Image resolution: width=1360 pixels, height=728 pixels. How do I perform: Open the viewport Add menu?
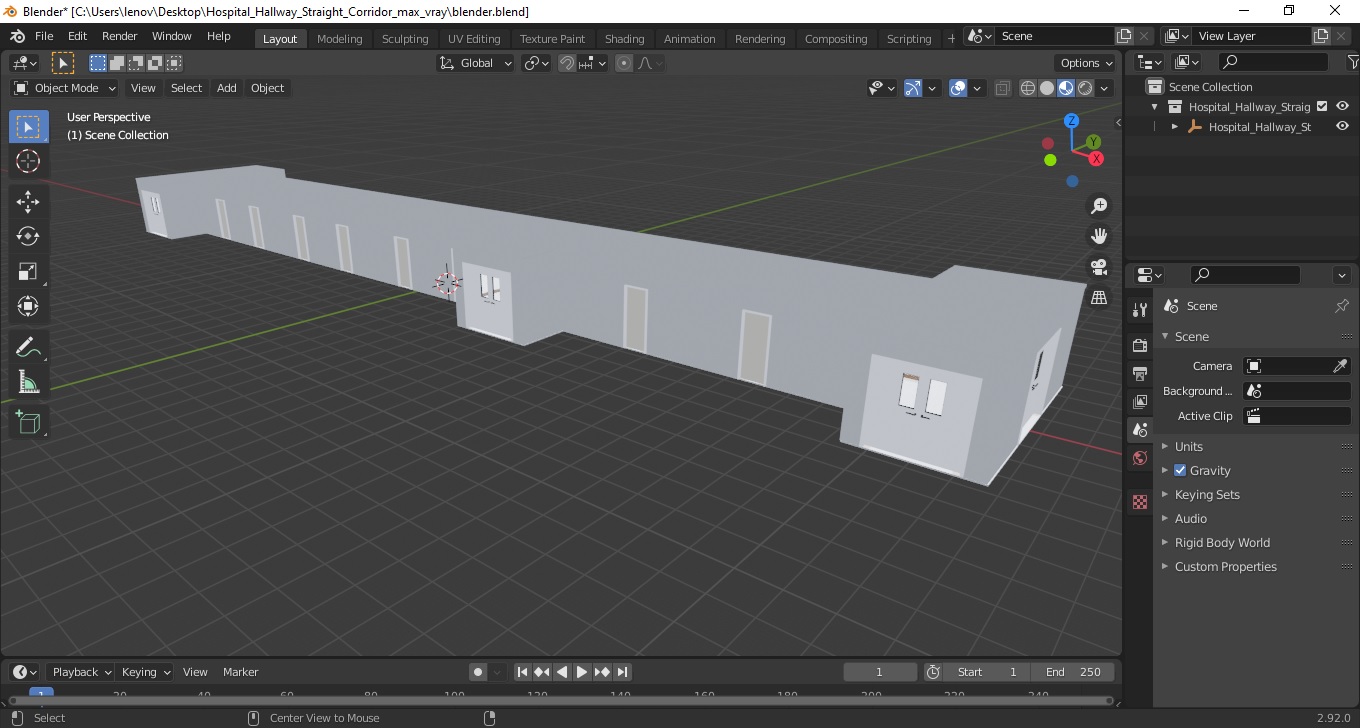click(x=227, y=88)
